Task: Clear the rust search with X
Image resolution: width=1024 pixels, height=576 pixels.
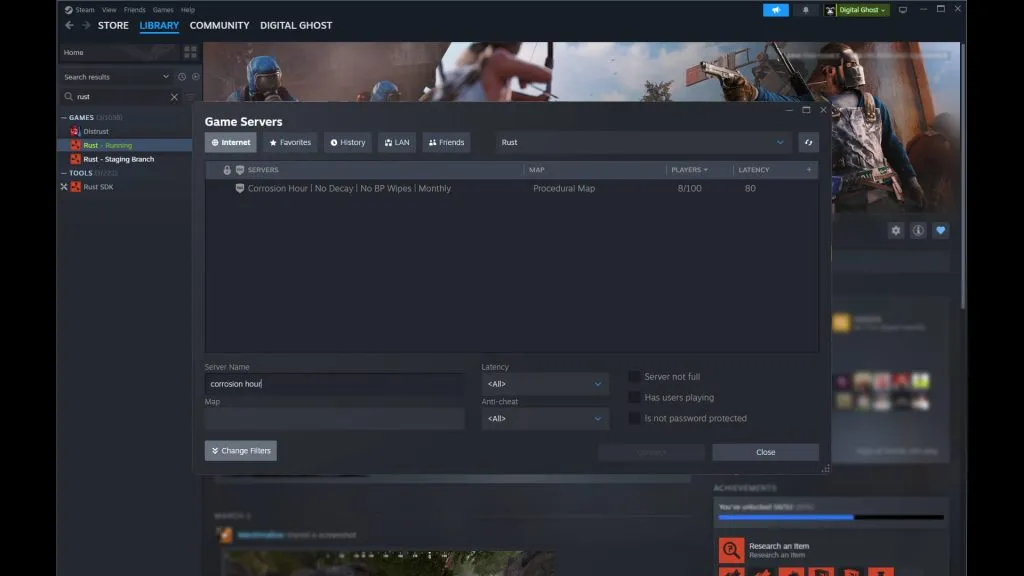Action: tap(174, 97)
